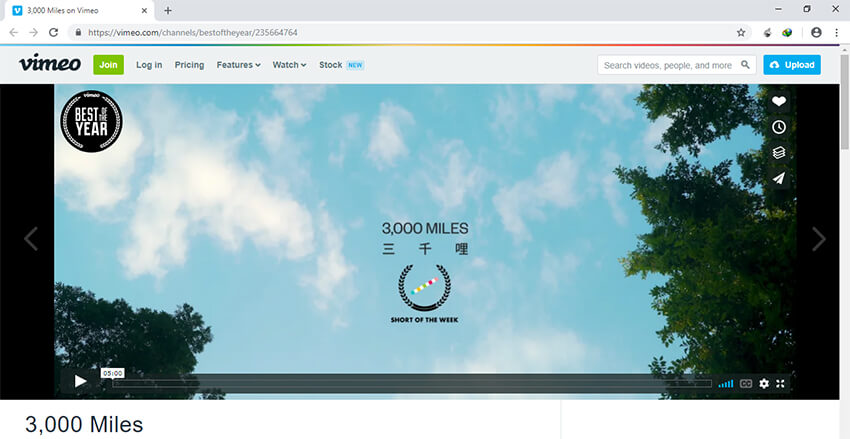
Task: Open Chrome's three-dot menu
Action: tap(836, 32)
